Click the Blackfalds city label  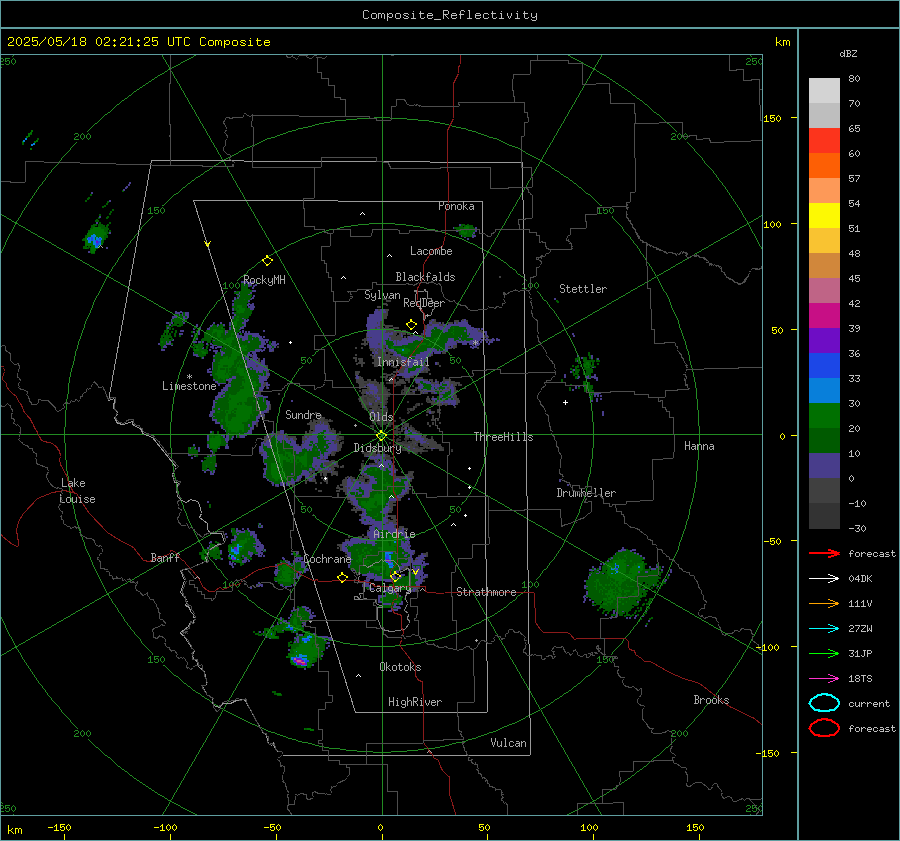(425, 277)
